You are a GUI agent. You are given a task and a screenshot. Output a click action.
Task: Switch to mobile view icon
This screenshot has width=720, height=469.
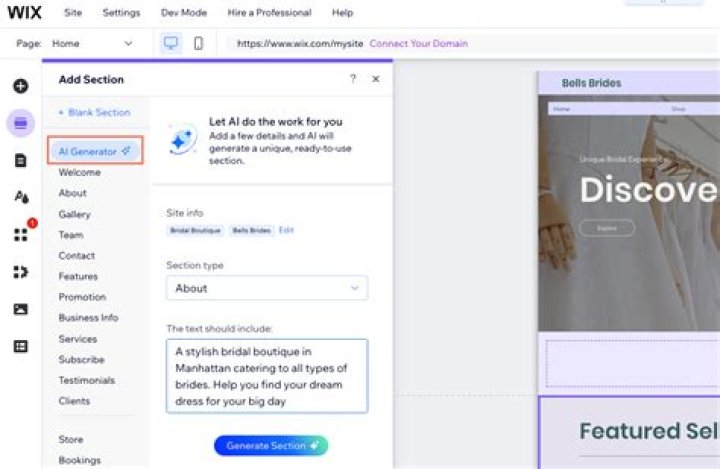[198, 43]
